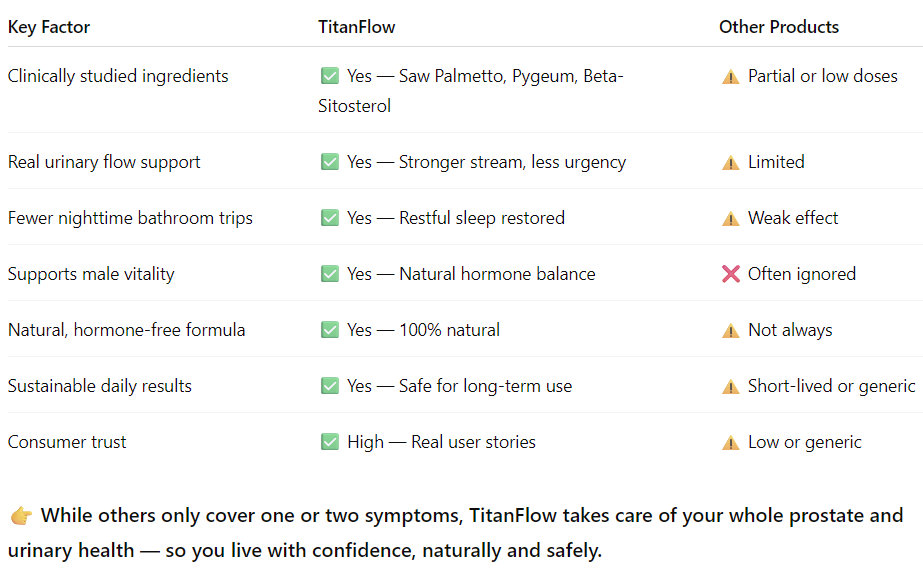923x568 pixels.
Task: Click the Clinically studied ingredients row label
Action: (x=118, y=76)
